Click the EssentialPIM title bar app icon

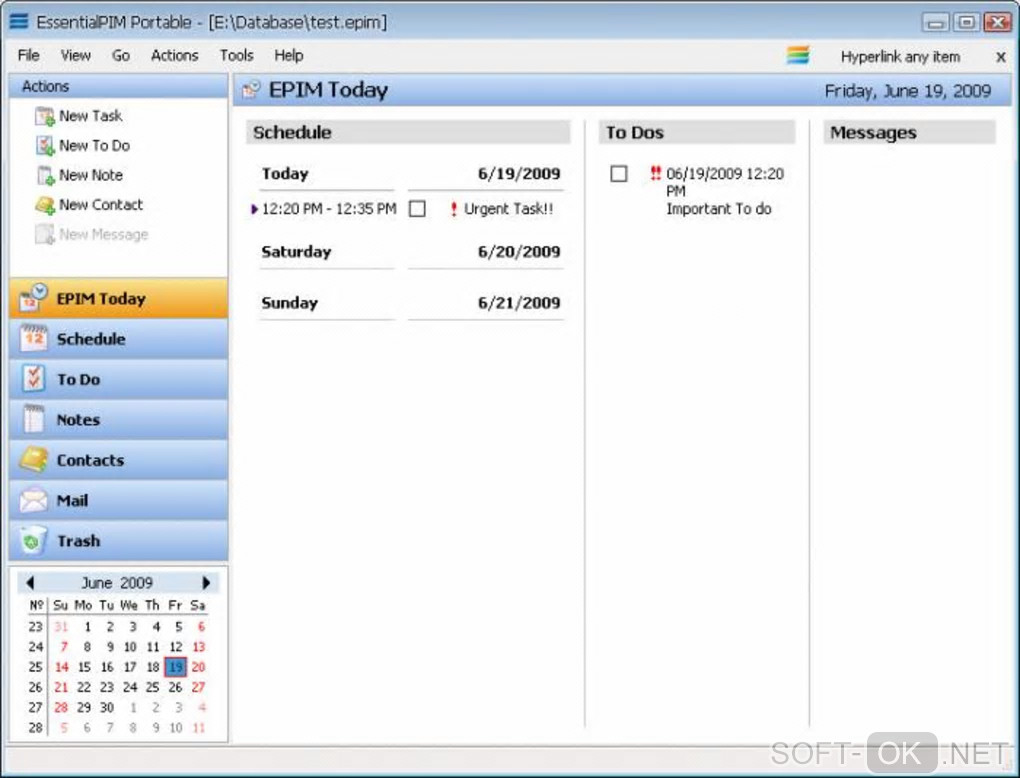[19, 21]
